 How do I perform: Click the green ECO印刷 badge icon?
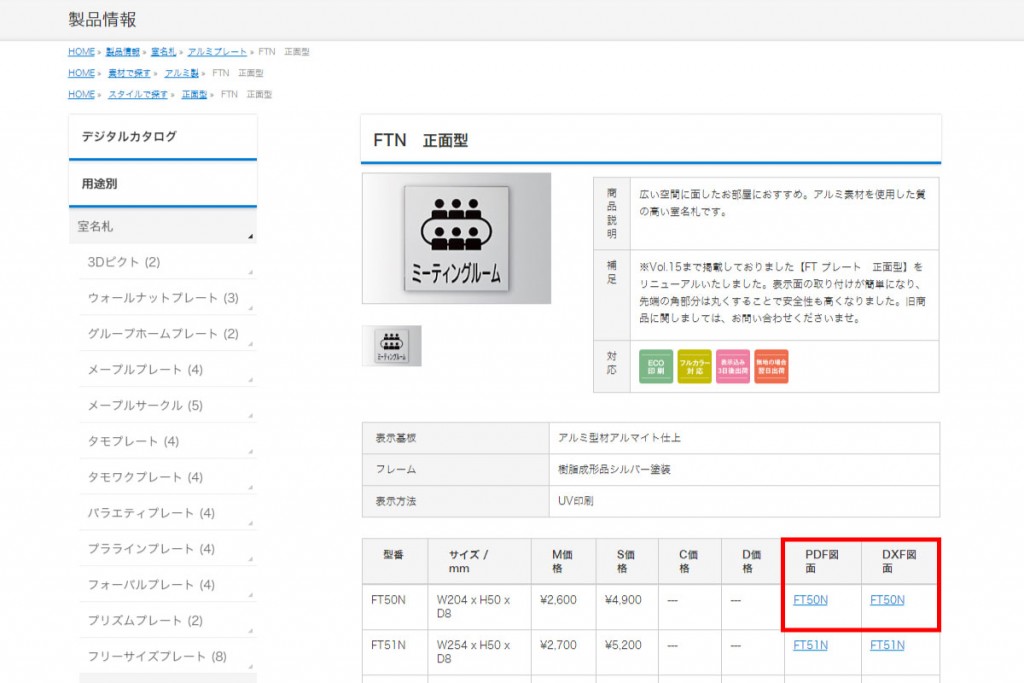[656, 366]
